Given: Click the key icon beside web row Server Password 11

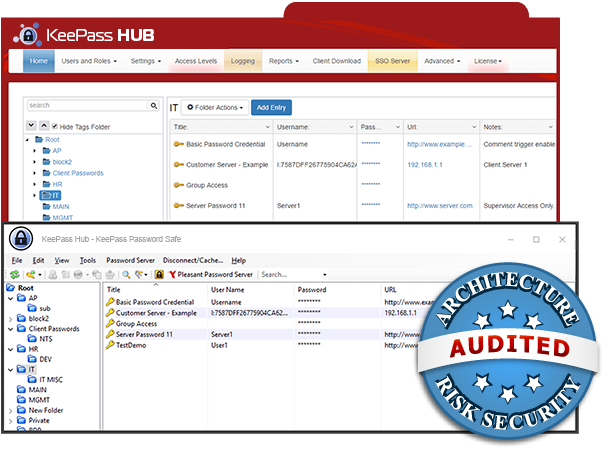Looking at the screenshot, I should click(x=178, y=205).
